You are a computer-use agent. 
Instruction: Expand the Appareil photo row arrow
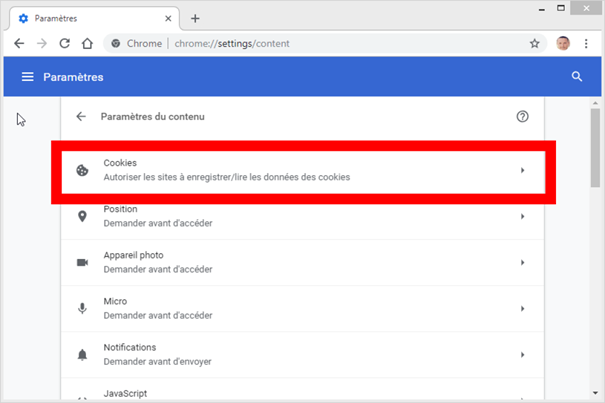point(522,262)
